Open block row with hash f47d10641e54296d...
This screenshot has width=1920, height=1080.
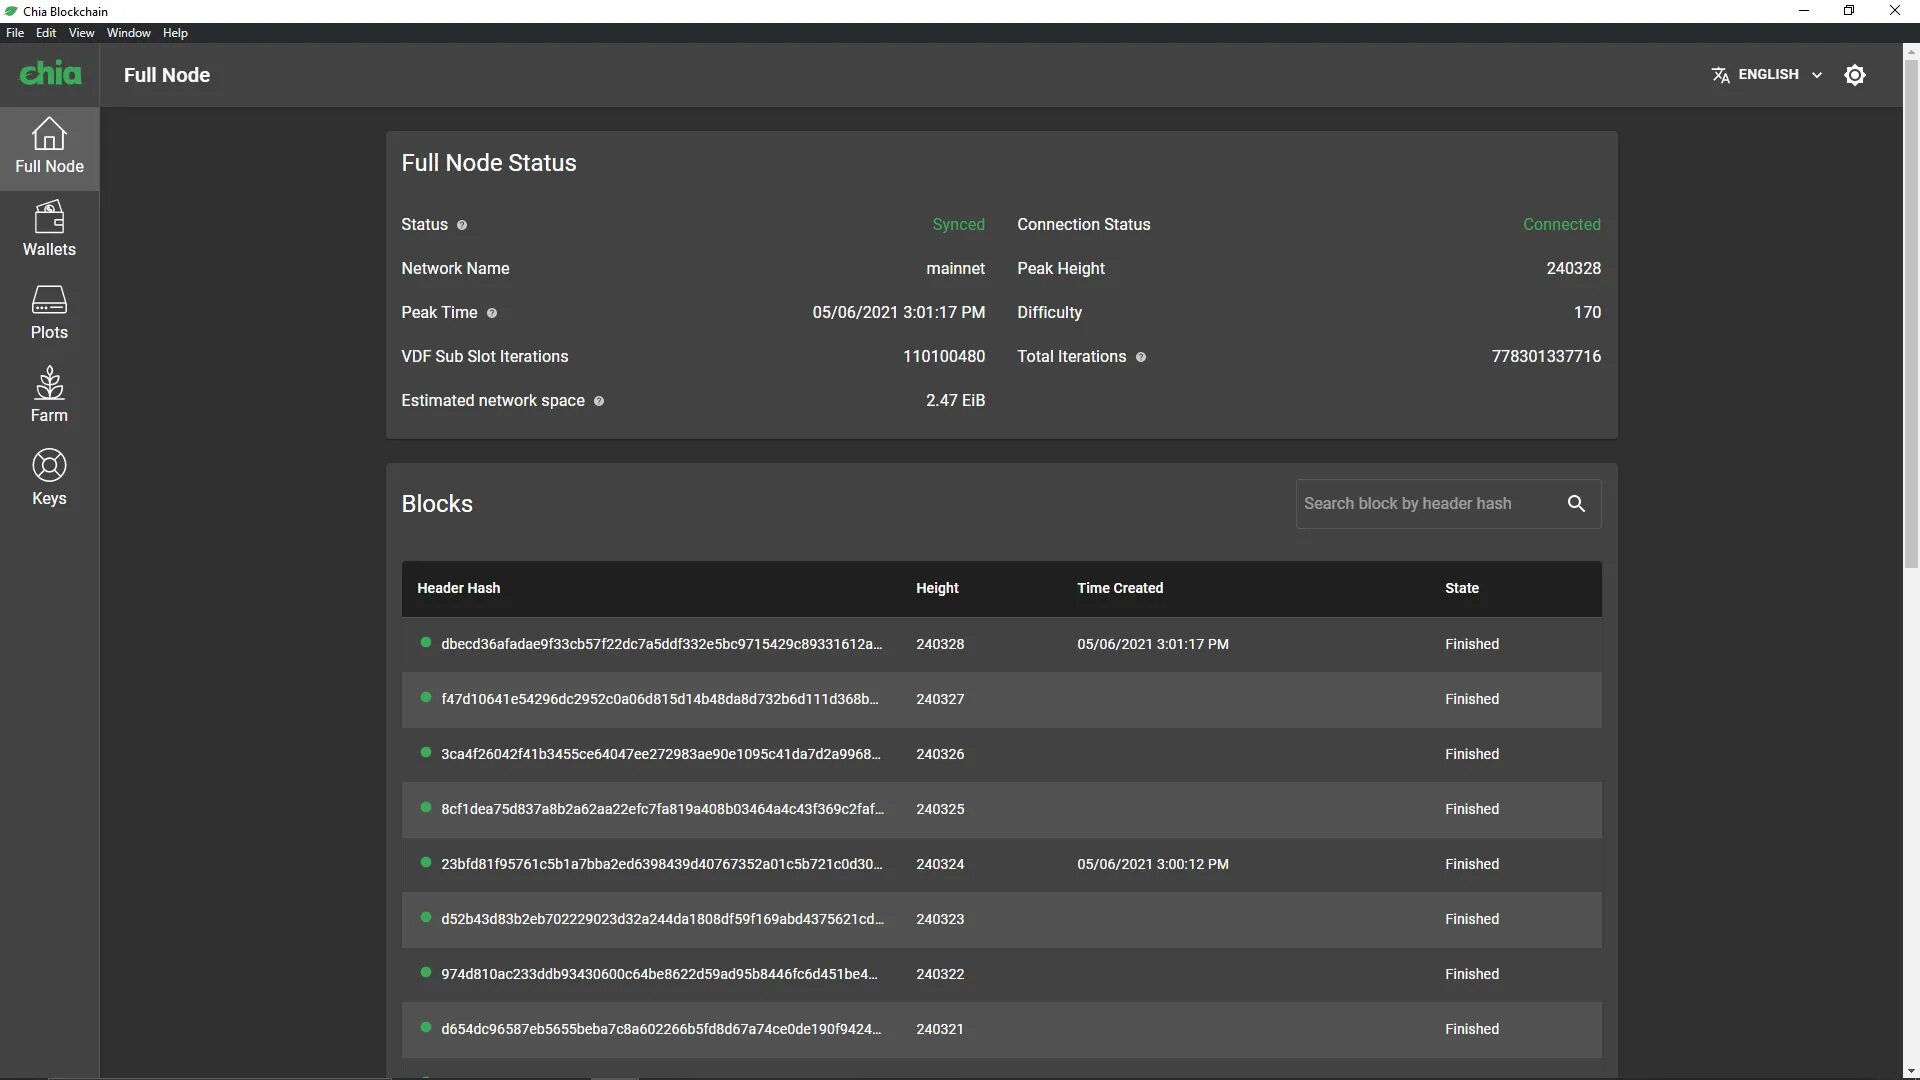pyautogui.click(x=1001, y=699)
